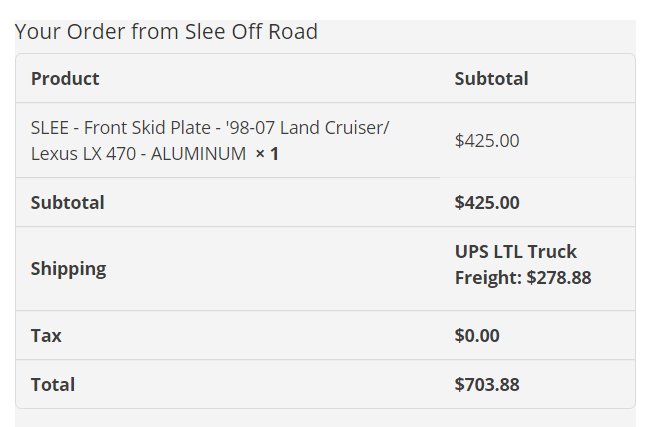664x427 pixels.
Task: Click the UPS LTL Truck shipping method
Action: (515, 252)
